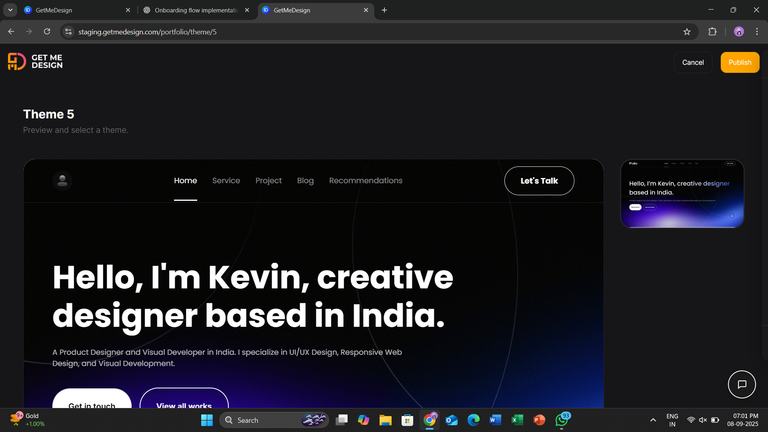Click the Let's Talk button
768x432 pixels.
539,181
